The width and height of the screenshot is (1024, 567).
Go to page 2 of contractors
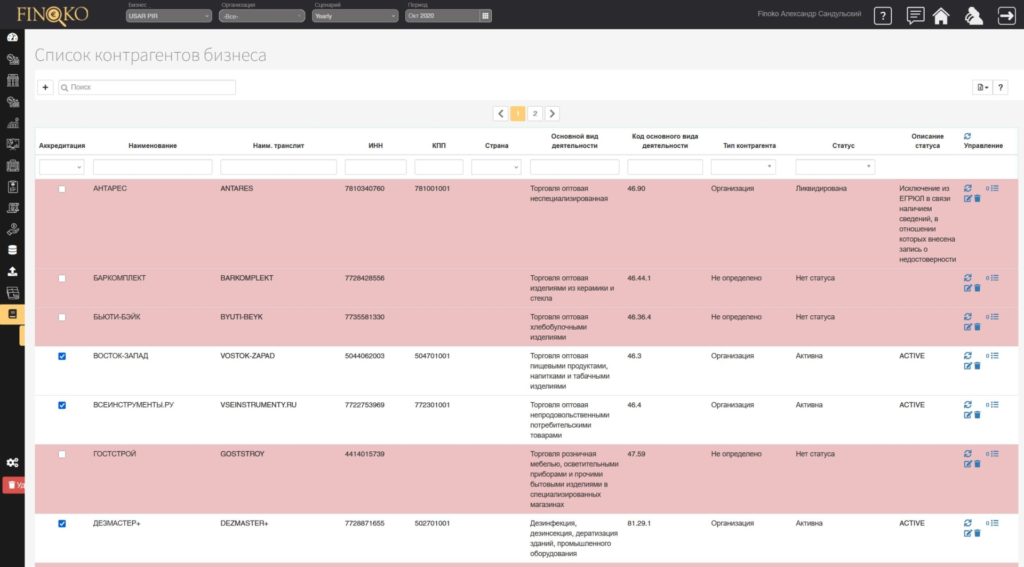pos(535,114)
